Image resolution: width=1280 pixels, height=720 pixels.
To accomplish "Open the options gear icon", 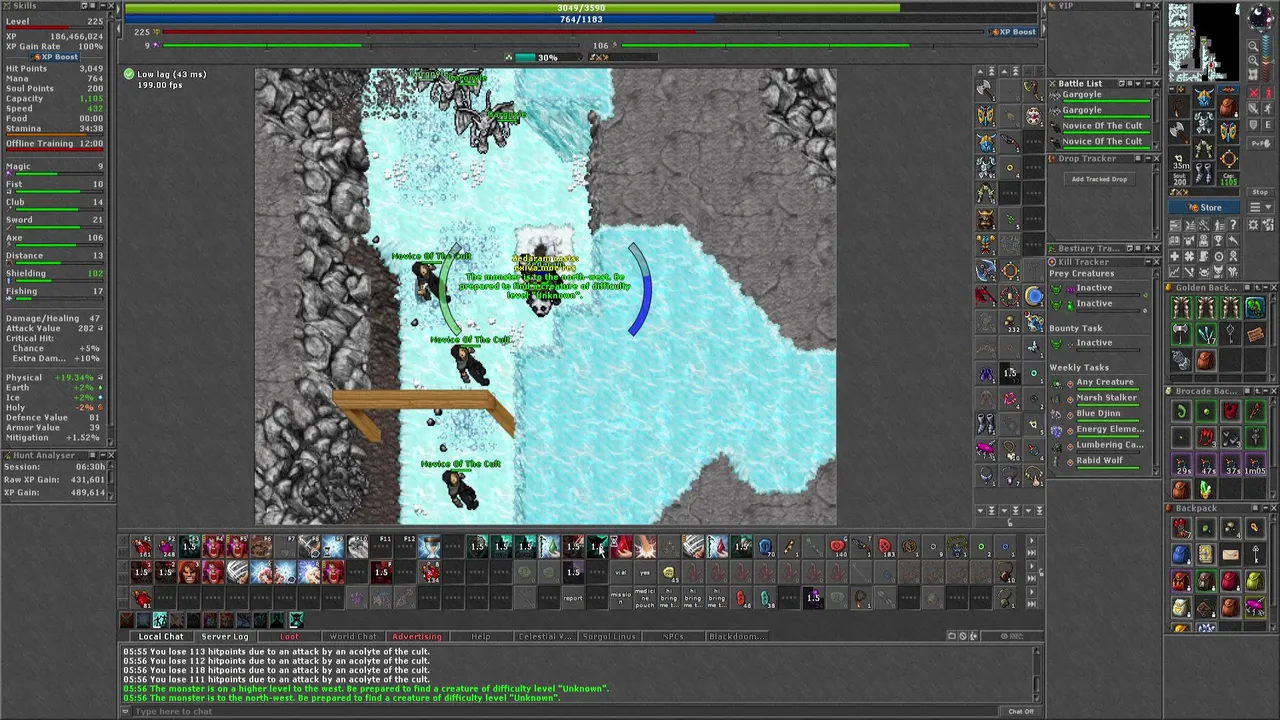I will point(1253,225).
